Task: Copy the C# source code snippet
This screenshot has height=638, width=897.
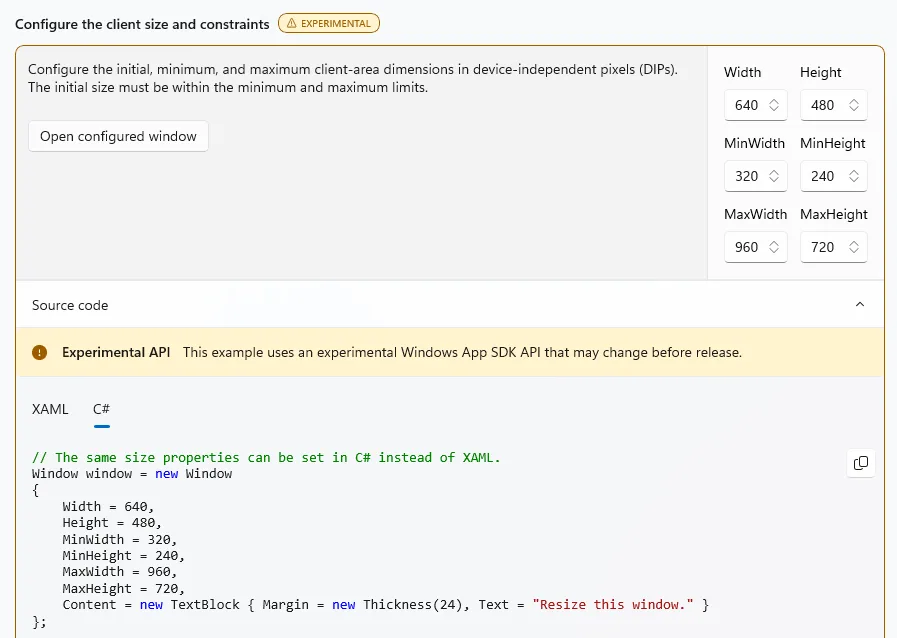Action: (x=860, y=463)
